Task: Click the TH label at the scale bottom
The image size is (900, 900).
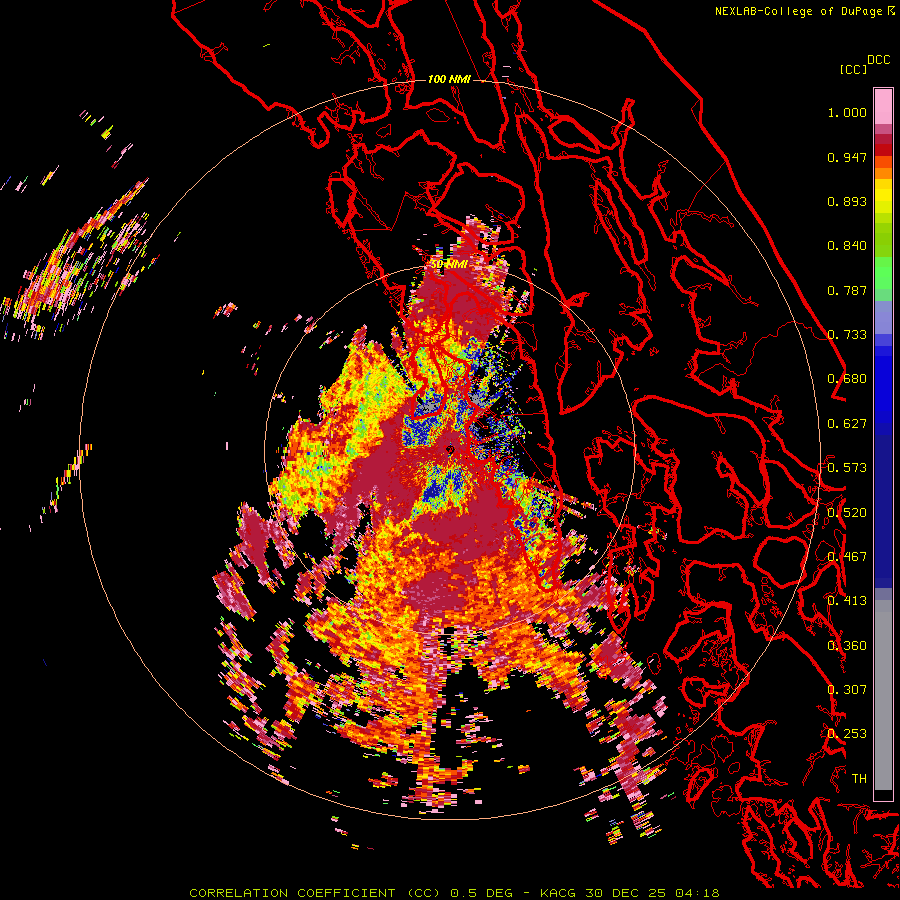Action: (859, 779)
